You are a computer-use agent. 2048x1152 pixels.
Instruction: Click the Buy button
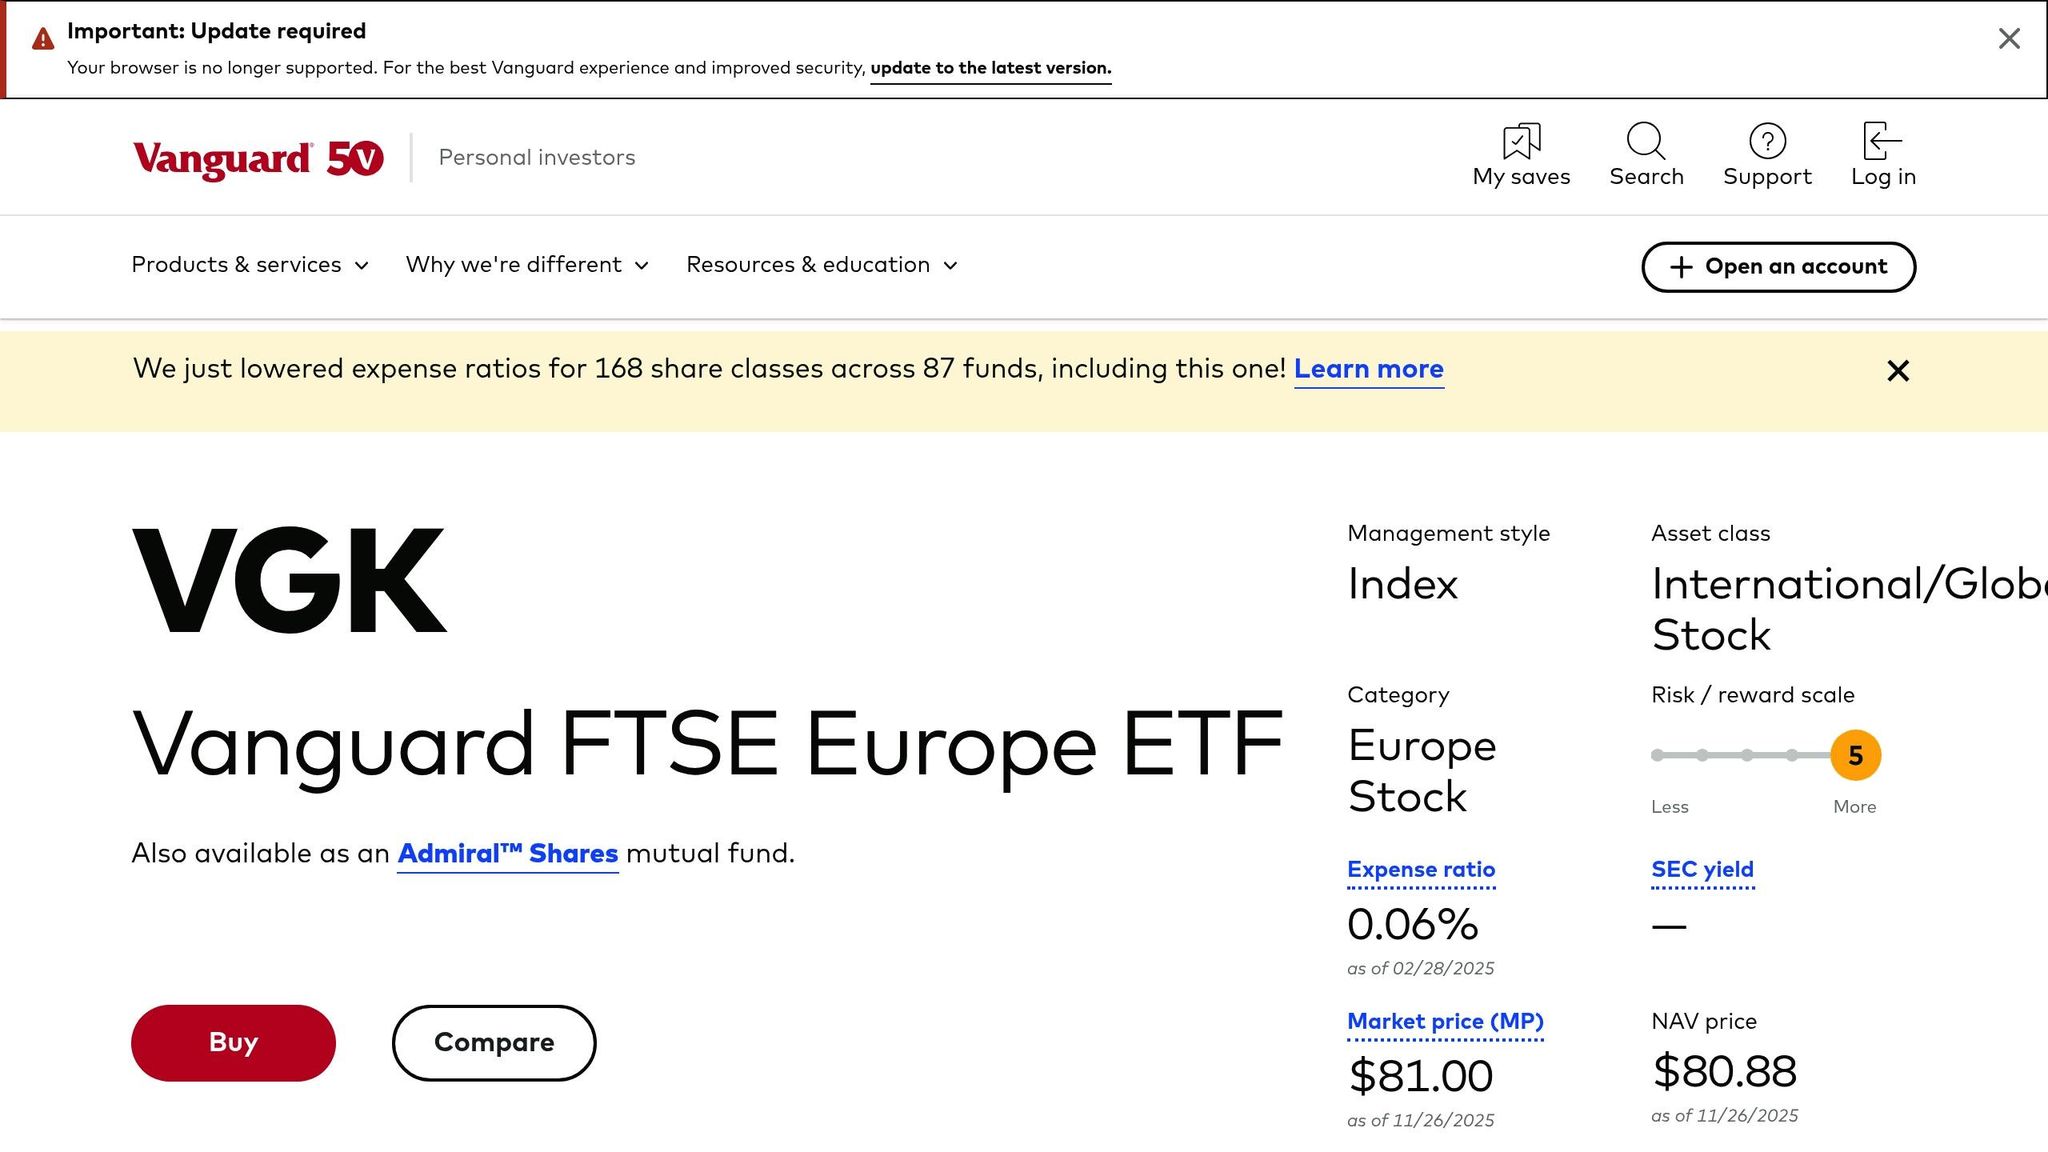(232, 1042)
